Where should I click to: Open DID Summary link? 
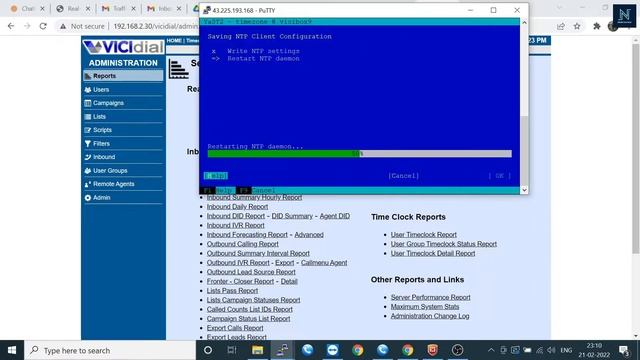(292, 216)
